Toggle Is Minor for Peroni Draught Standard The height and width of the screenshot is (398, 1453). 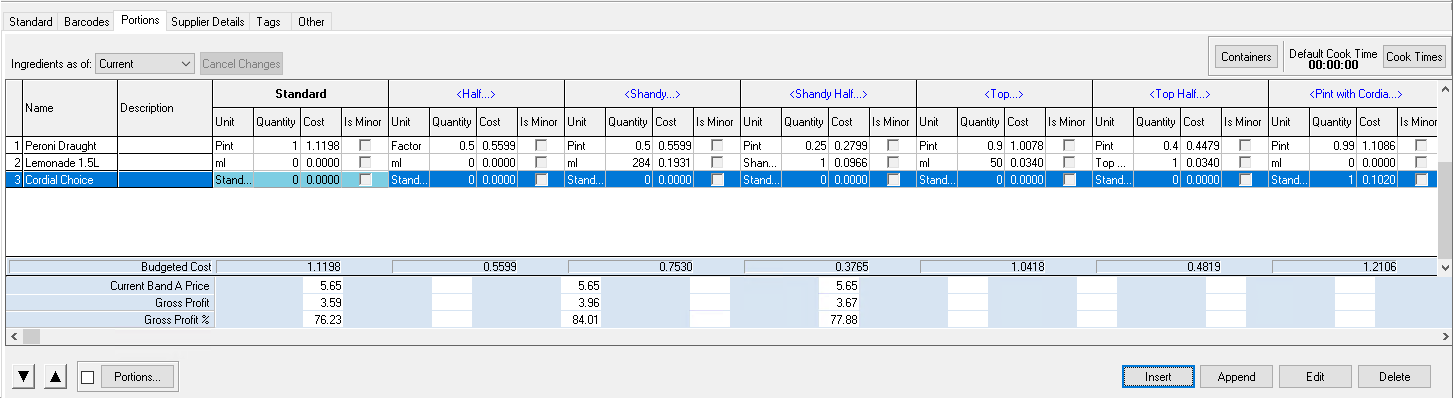pyautogui.click(x=365, y=145)
